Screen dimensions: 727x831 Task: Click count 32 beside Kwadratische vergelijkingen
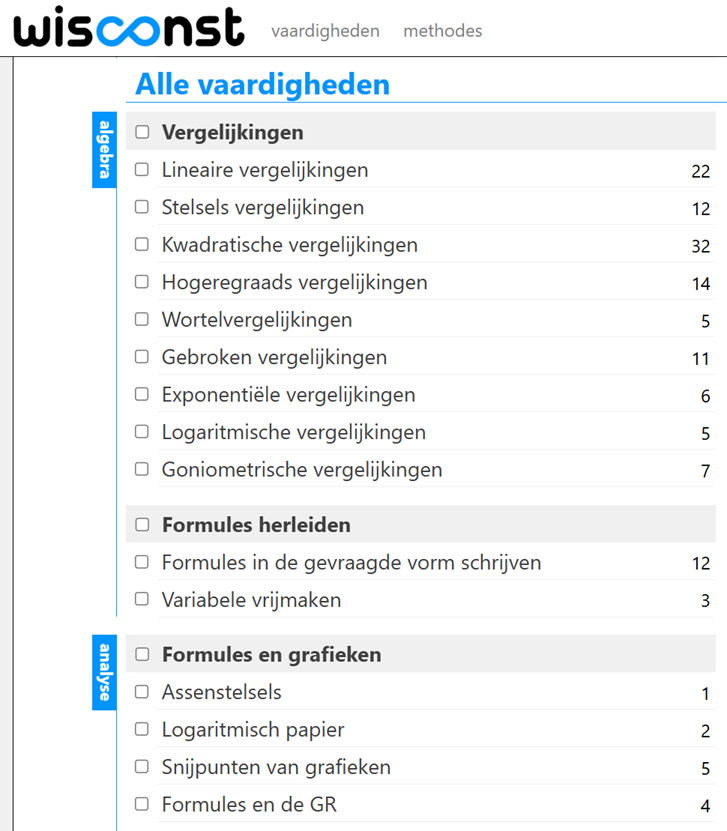pyautogui.click(x=700, y=247)
